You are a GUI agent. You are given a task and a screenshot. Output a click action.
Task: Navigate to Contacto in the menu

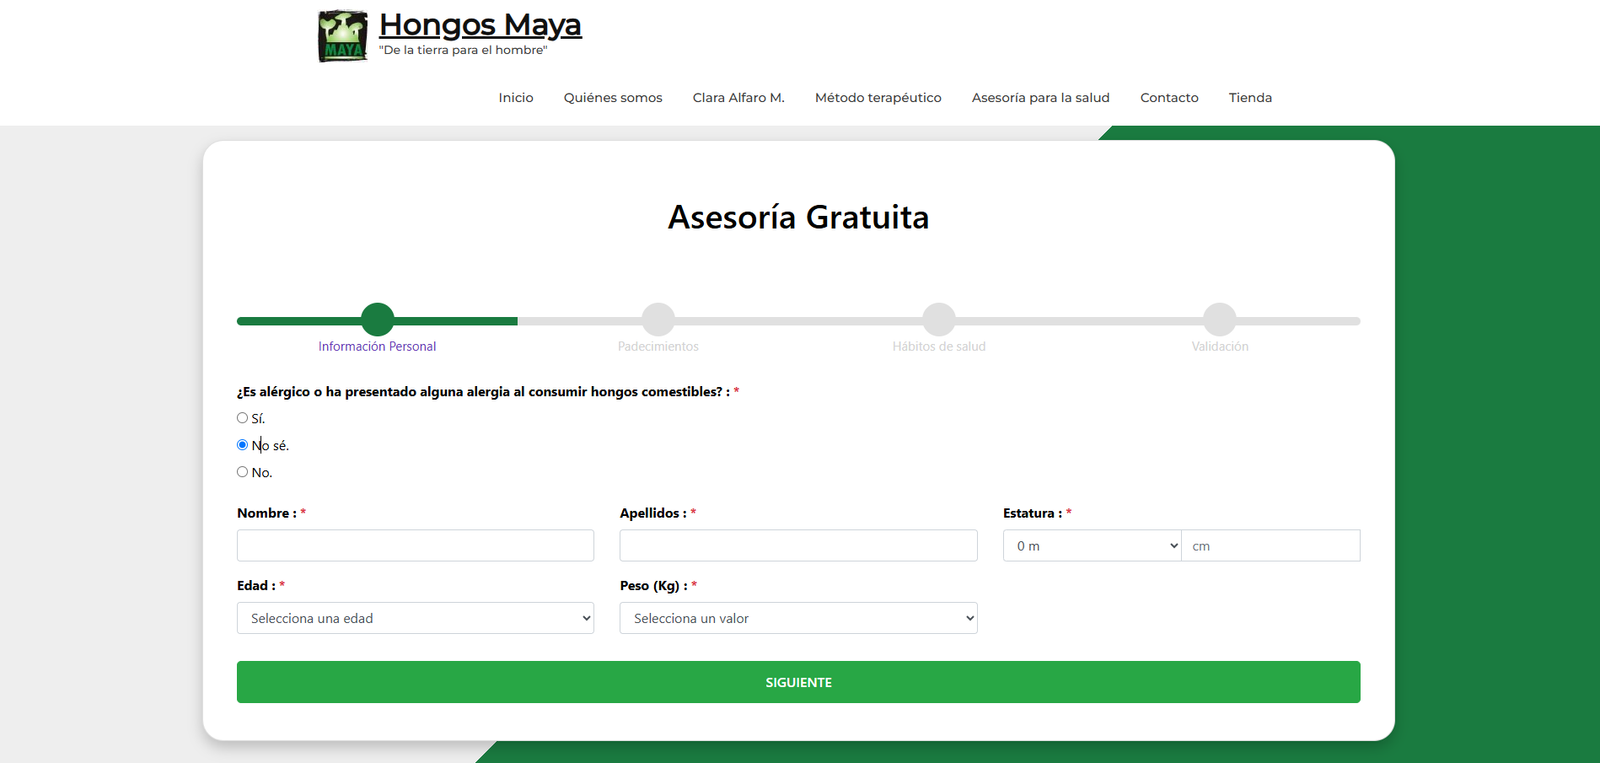pyautogui.click(x=1169, y=98)
